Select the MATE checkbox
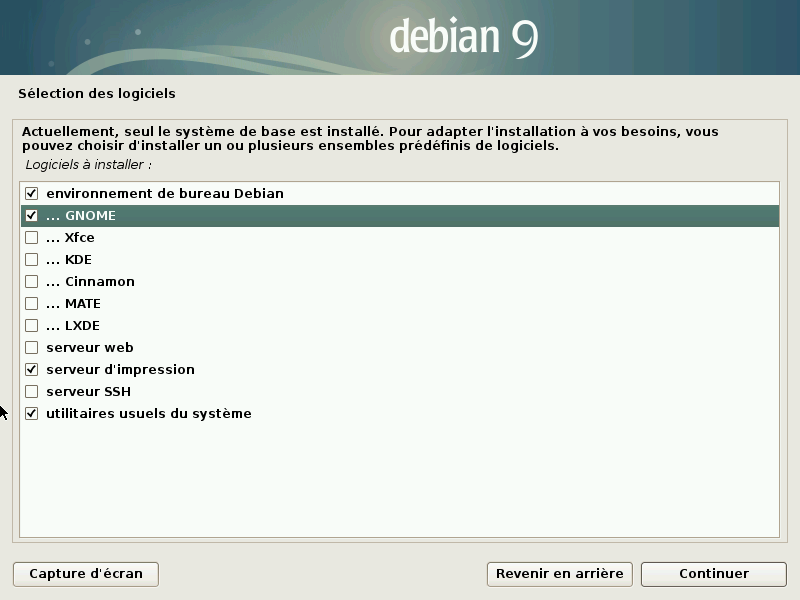The height and width of the screenshot is (600, 800). [31, 303]
